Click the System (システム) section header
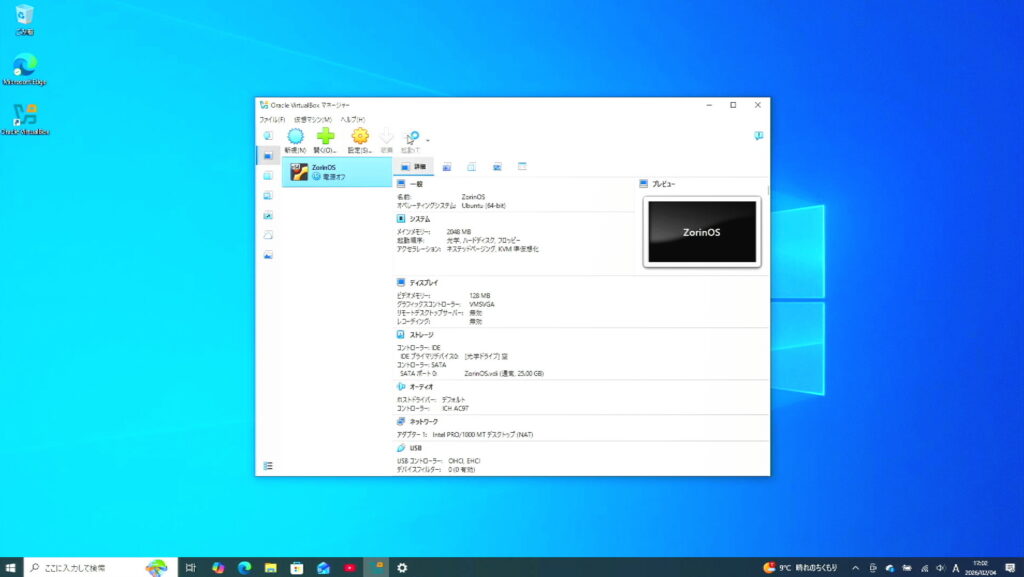Image resolution: width=1024 pixels, height=577 pixels. (x=419, y=218)
